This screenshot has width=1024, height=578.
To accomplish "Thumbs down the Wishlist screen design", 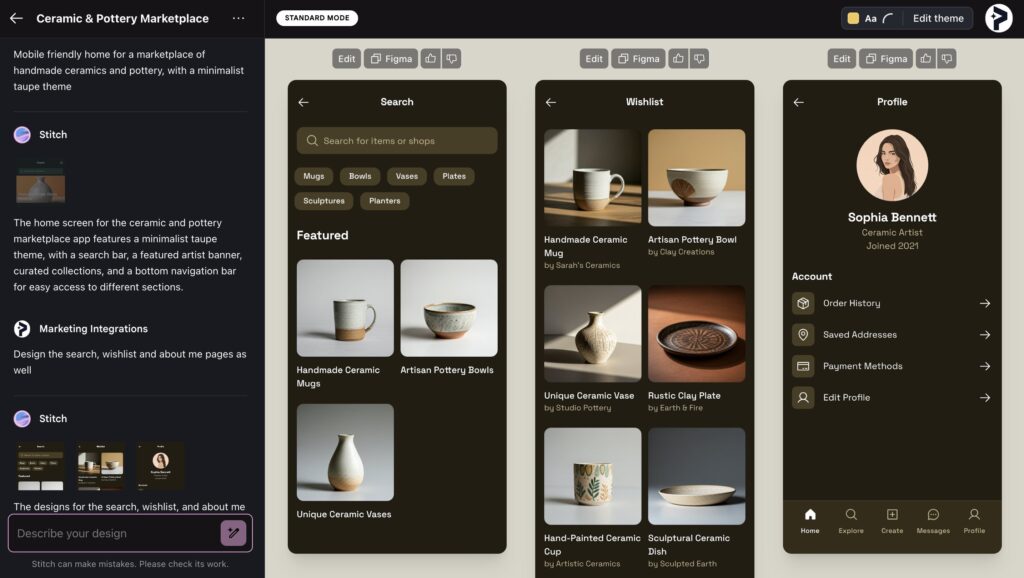I will pyautogui.click(x=699, y=59).
